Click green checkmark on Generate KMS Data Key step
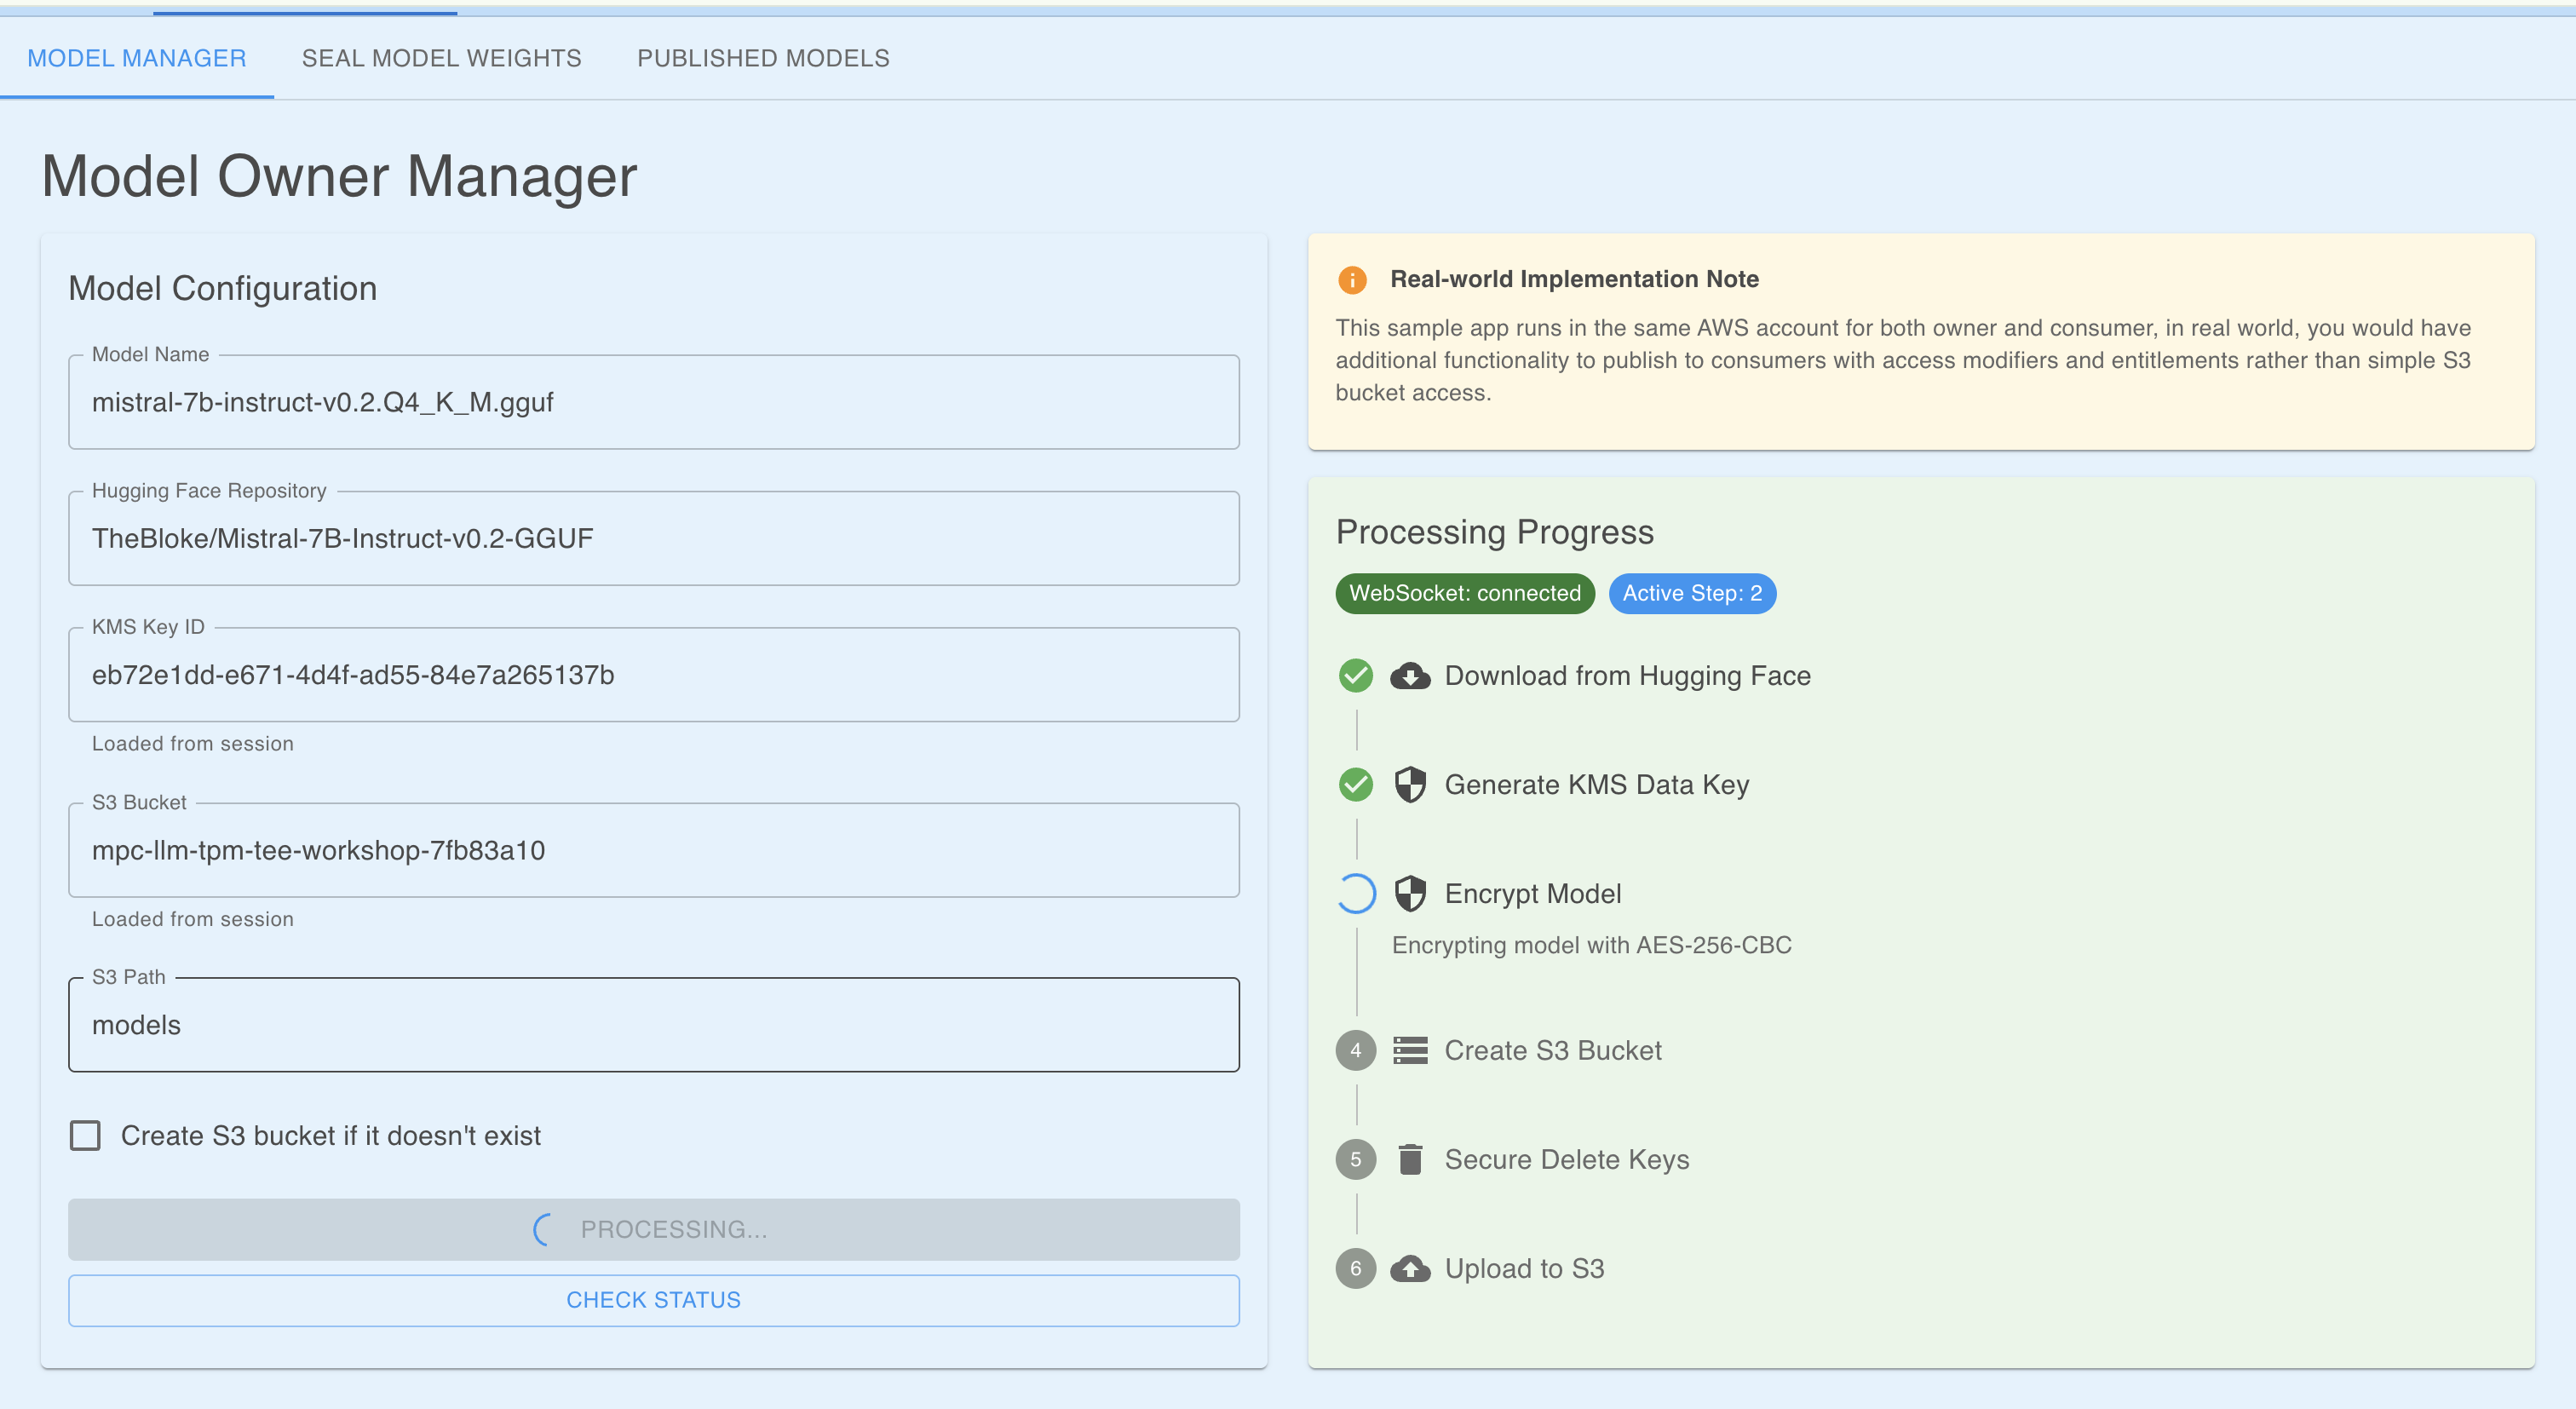The height and width of the screenshot is (1409, 2576). 1356,785
